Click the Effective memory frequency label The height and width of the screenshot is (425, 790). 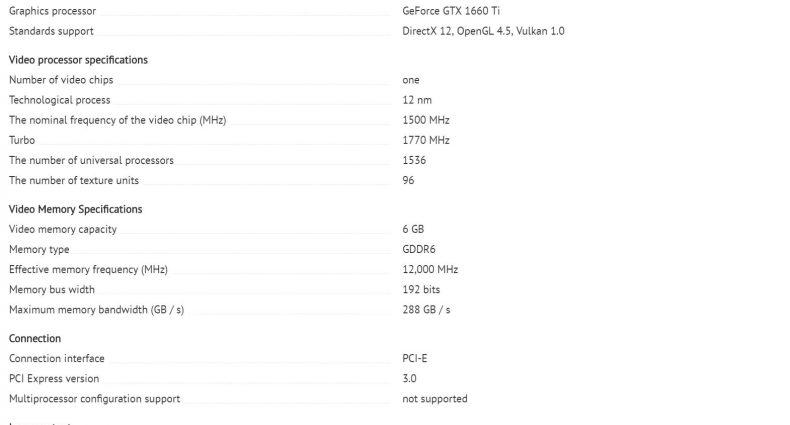(x=88, y=269)
